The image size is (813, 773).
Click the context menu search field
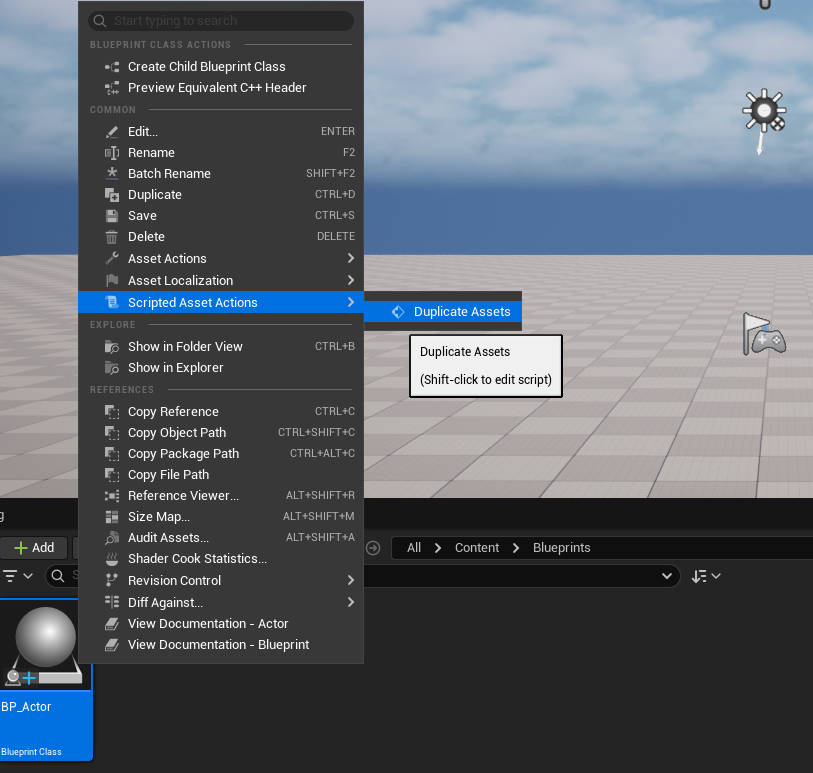tap(221, 21)
